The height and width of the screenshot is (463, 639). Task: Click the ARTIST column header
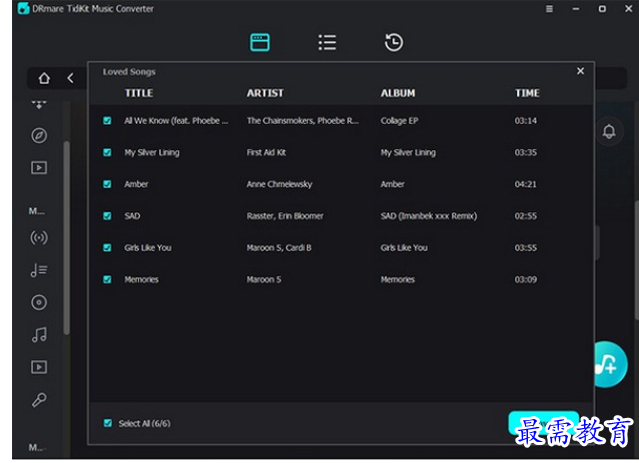pos(265,93)
